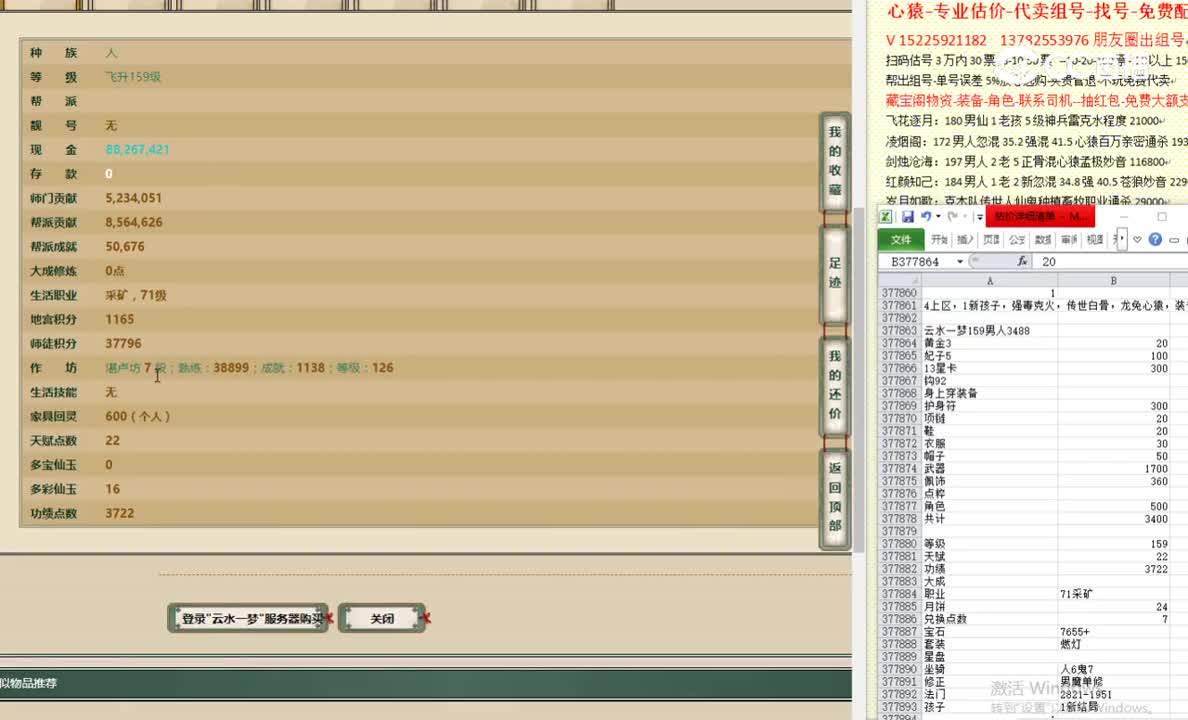
Task: Click the formula bar showing value 20
Action: pos(1060,260)
